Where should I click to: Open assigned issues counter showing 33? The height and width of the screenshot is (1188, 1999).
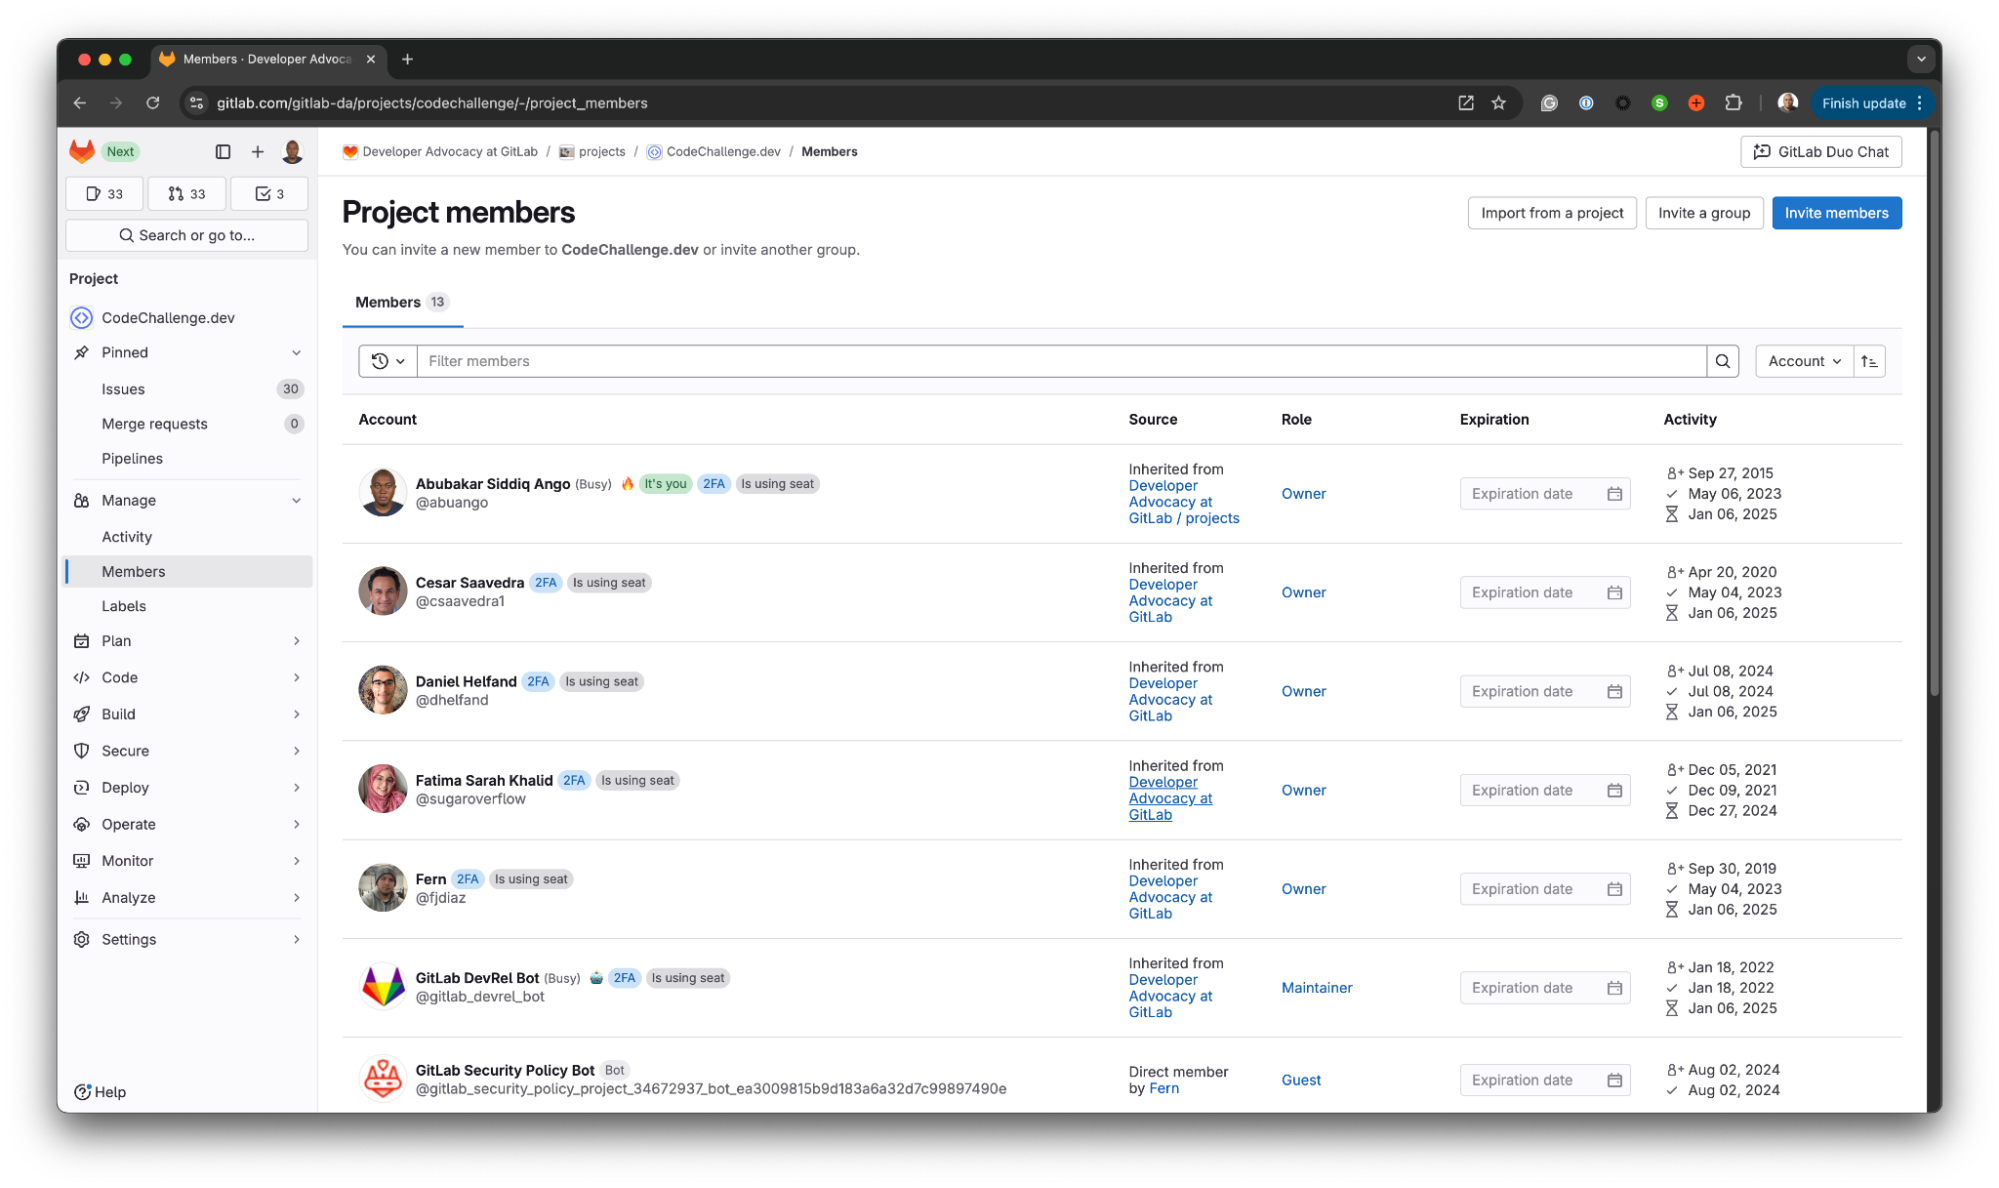(104, 194)
